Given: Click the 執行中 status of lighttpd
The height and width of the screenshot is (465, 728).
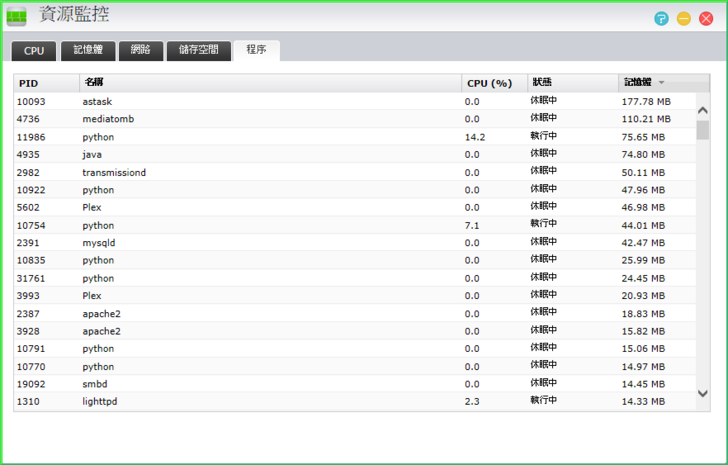Looking at the screenshot, I should 544,400.
